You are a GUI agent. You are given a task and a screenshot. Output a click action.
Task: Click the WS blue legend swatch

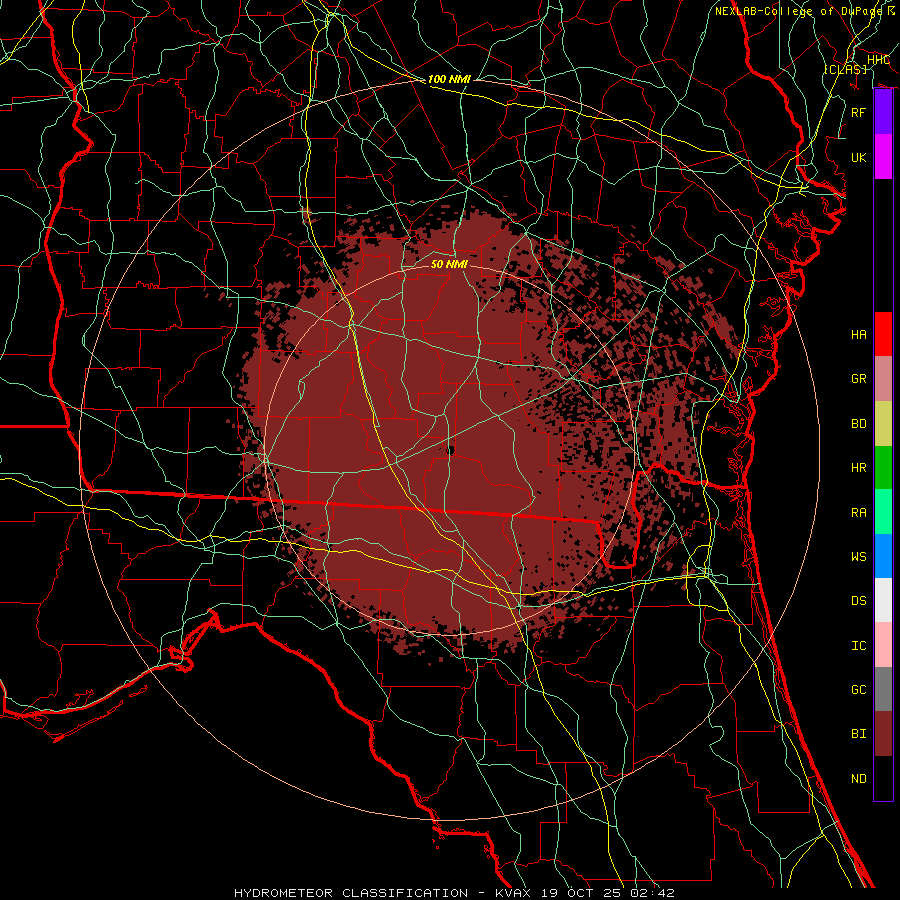click(x=883, y=556)
